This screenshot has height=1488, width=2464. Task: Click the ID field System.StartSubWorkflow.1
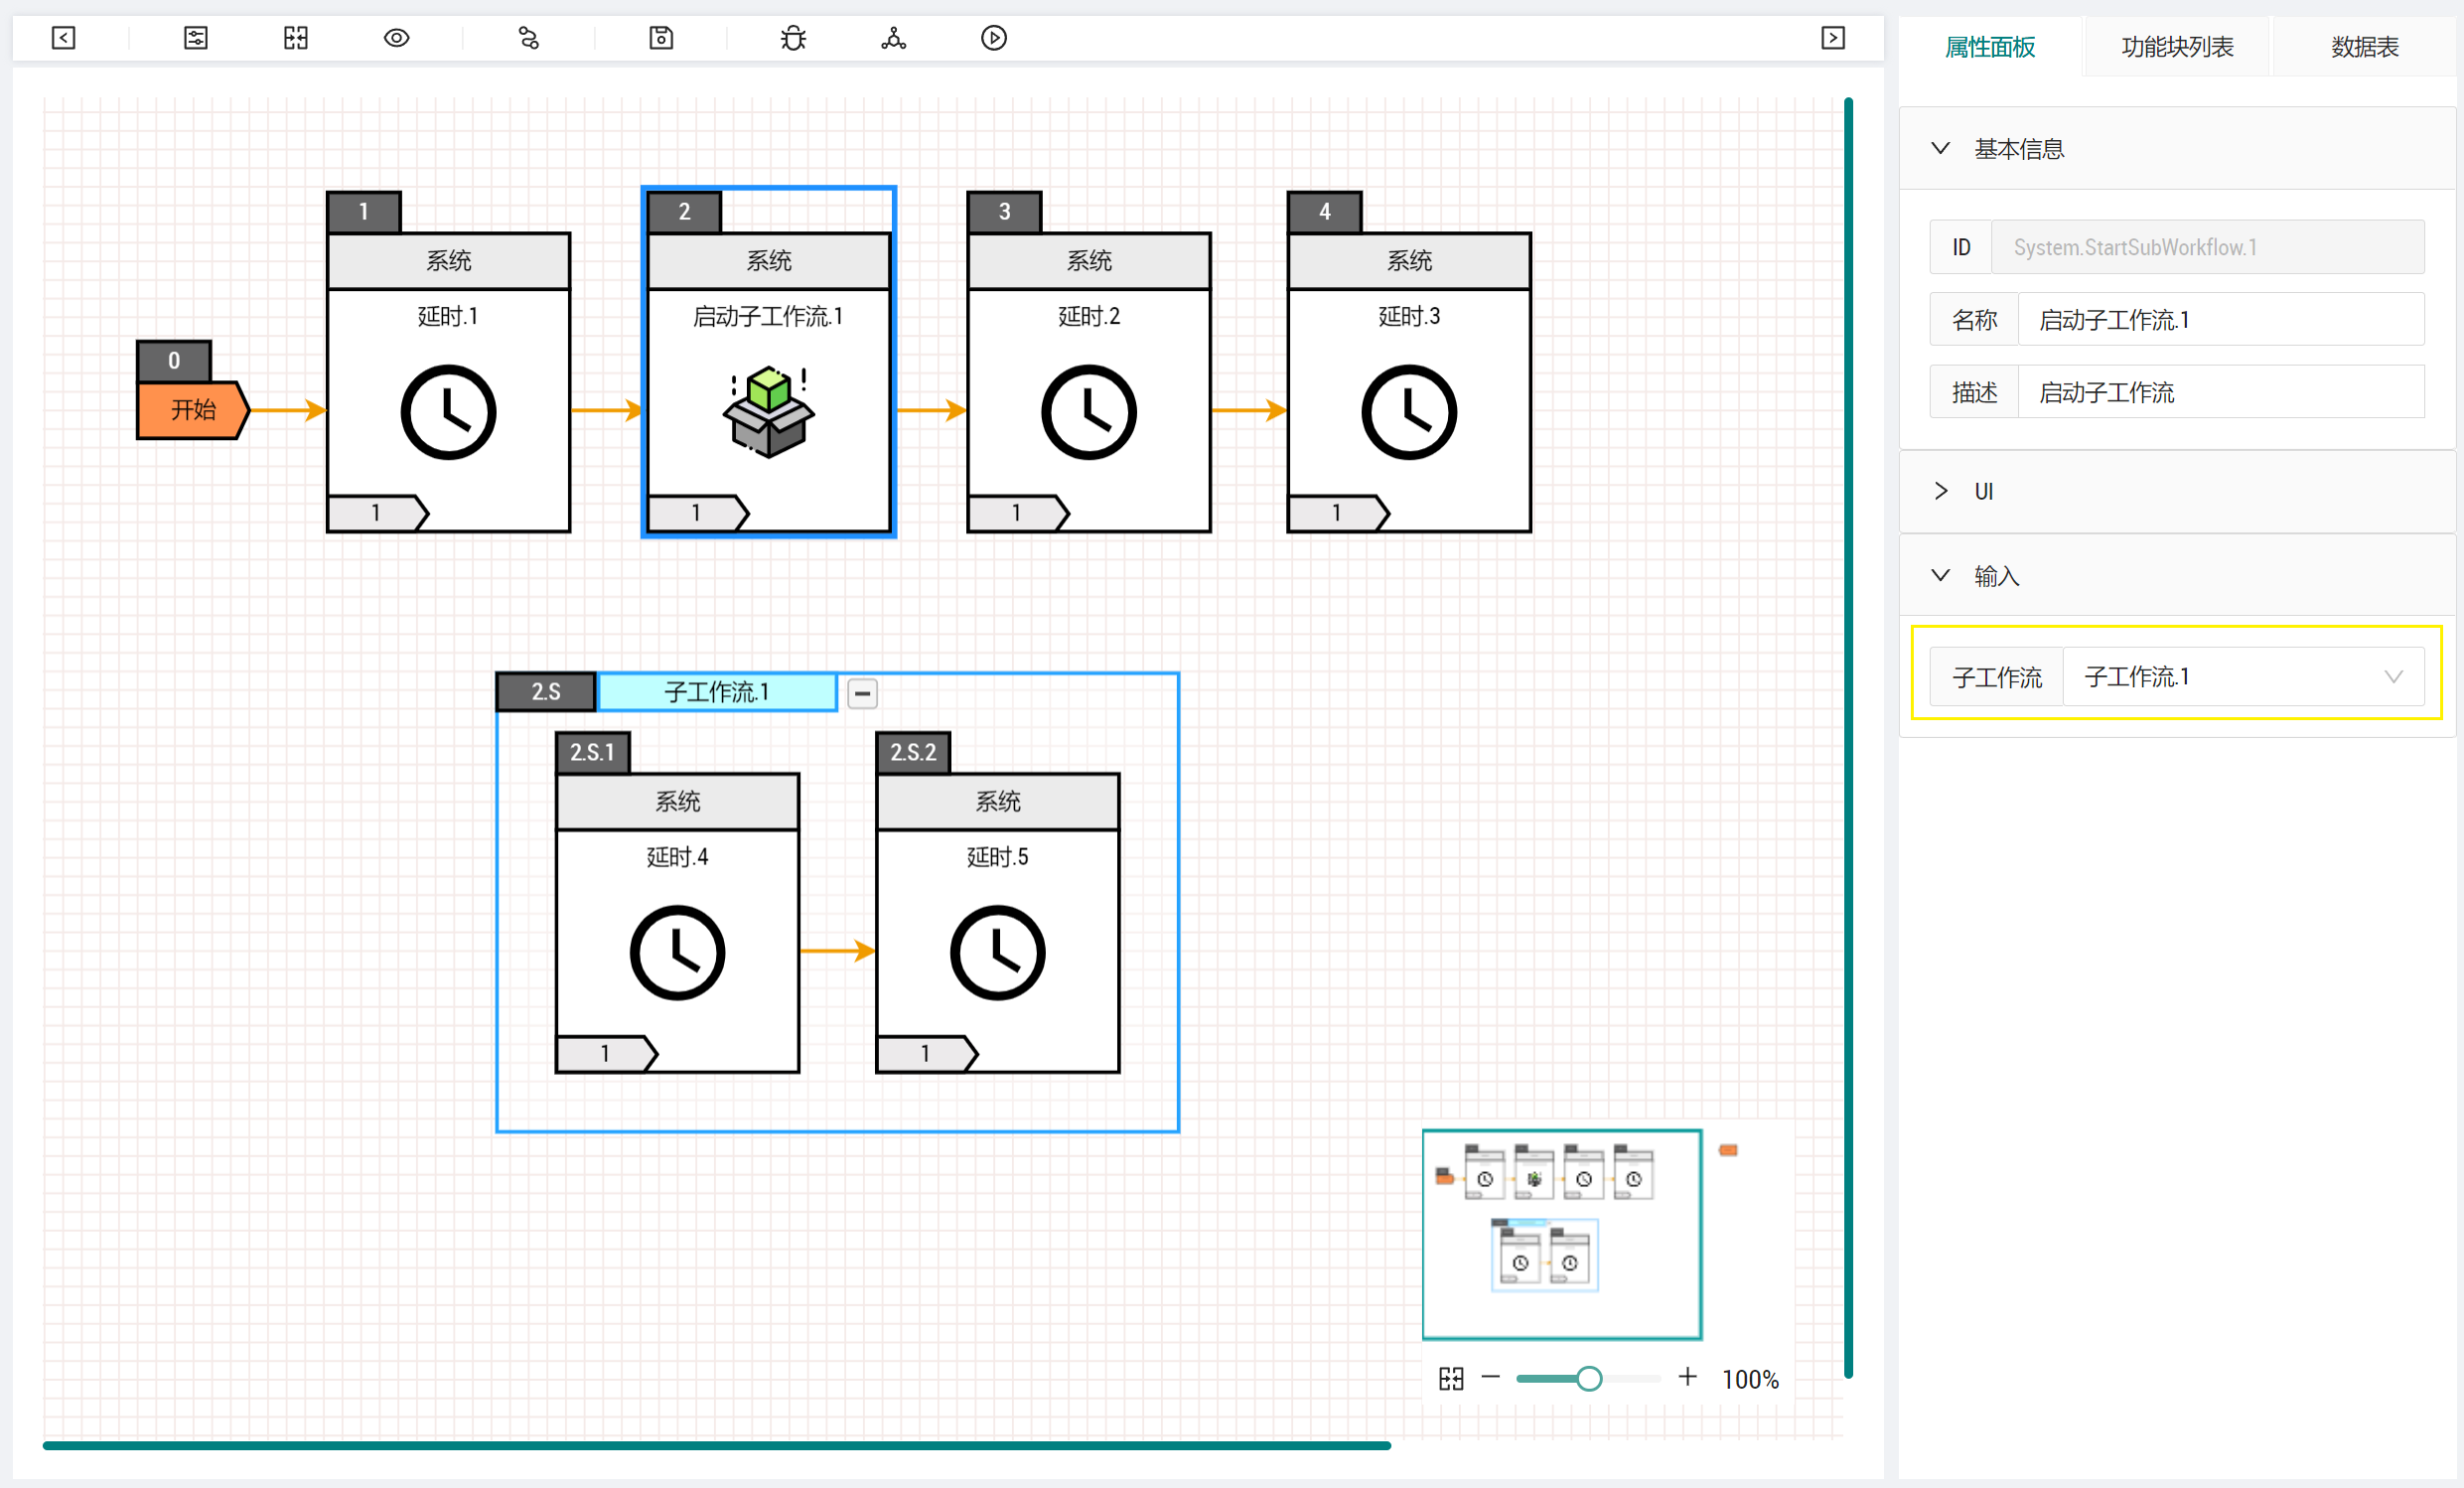point(2207,247)
